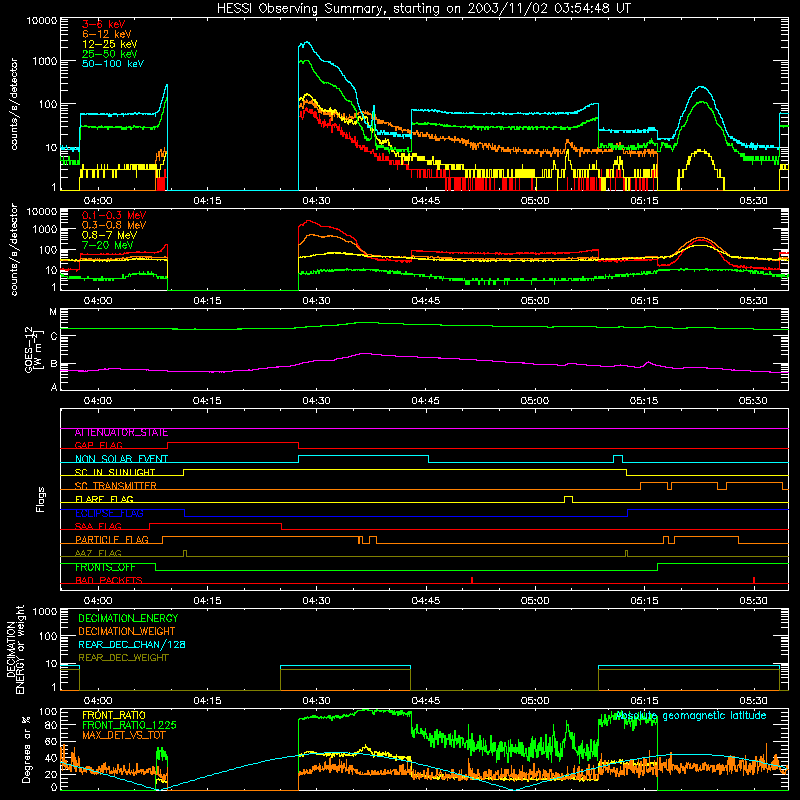
Task: Click the FRONT_RATIO_1225 legend label
Action: pos(130,725)
